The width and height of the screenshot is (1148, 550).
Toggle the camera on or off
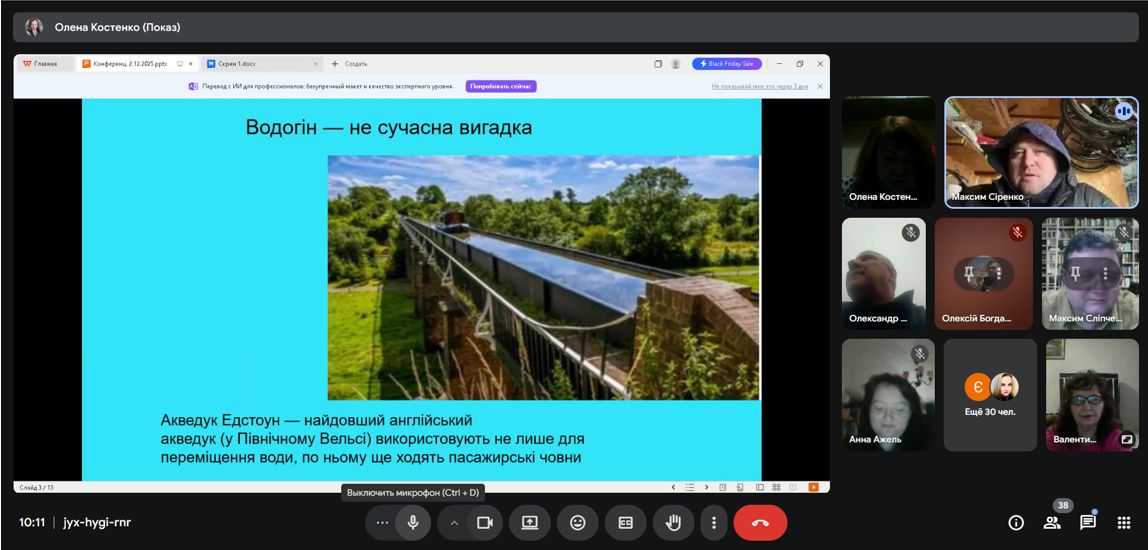point(485,522)
